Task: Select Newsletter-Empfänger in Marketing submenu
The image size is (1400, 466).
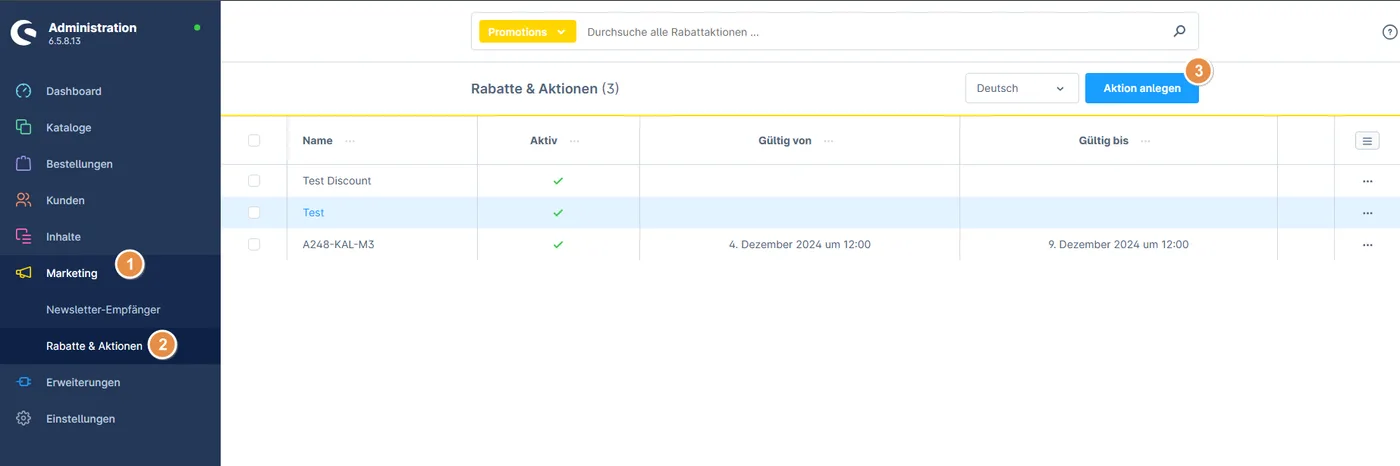Action: [x=103, y=310]
